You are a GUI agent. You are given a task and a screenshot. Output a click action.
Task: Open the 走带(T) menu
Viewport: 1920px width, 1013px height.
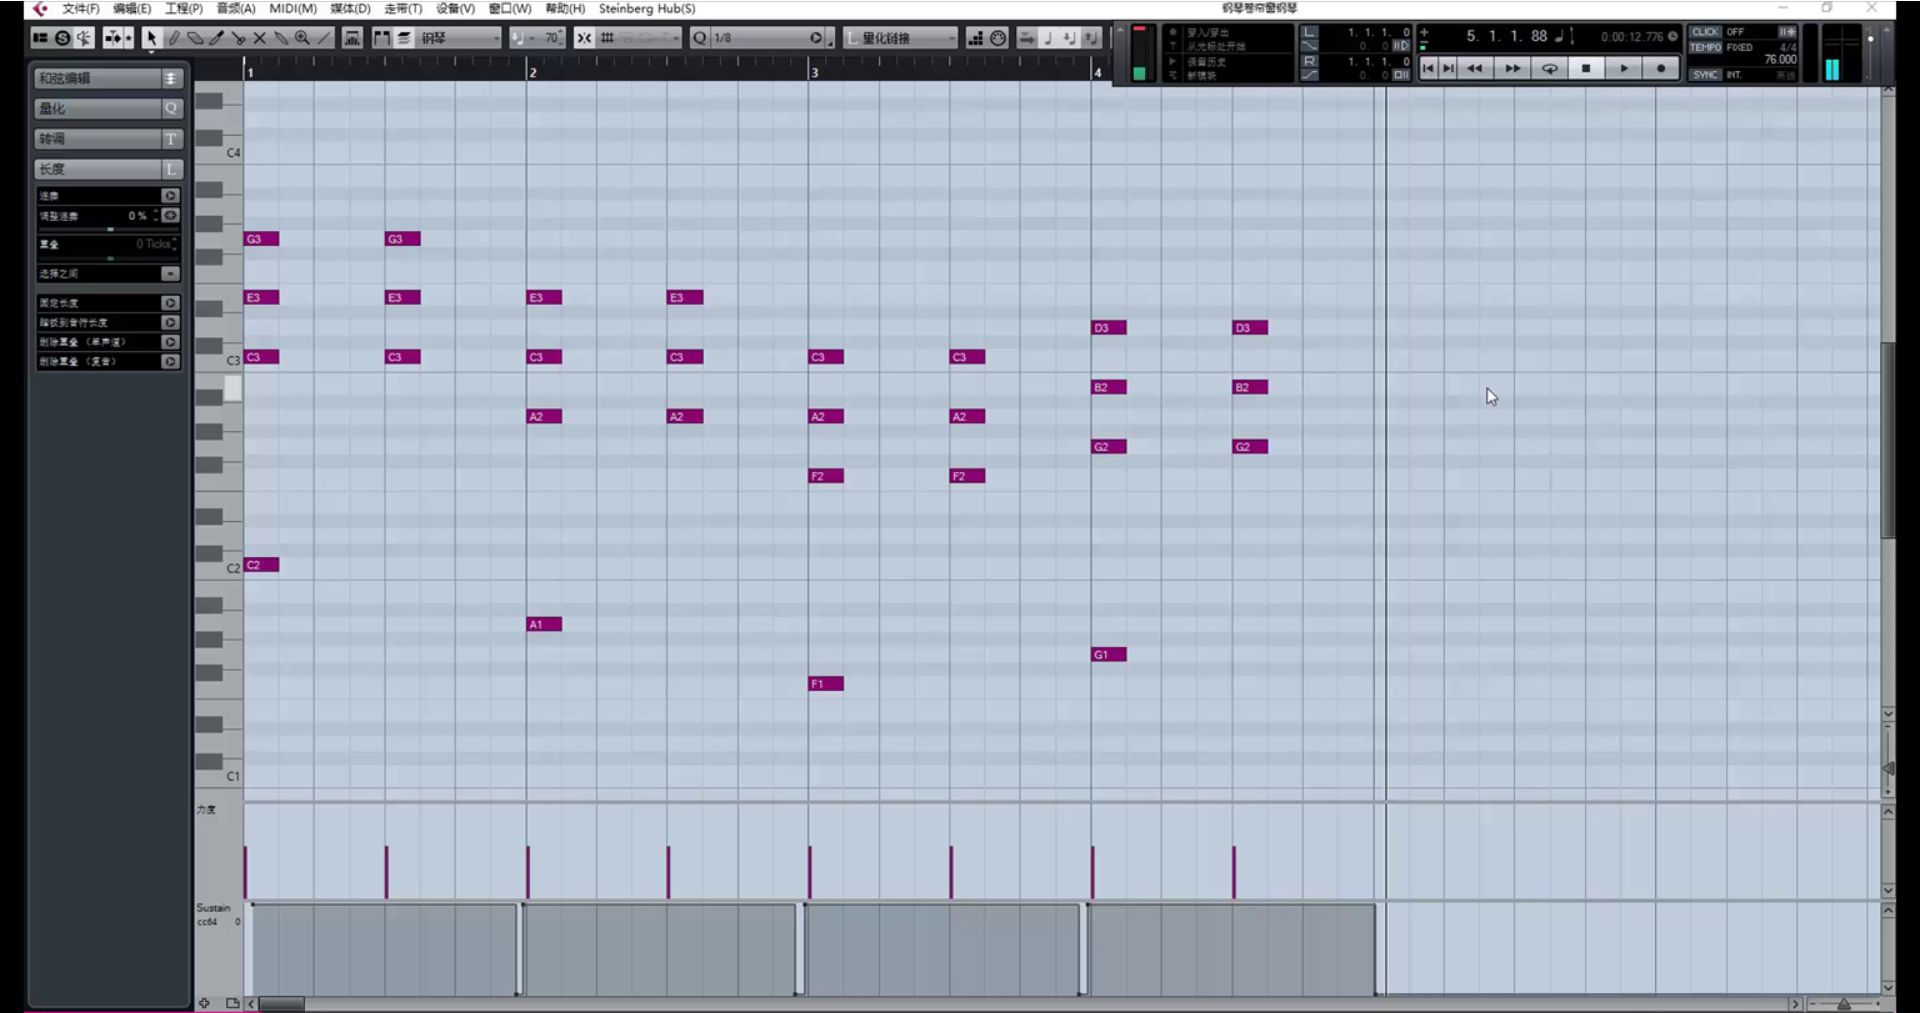[403, 8]
